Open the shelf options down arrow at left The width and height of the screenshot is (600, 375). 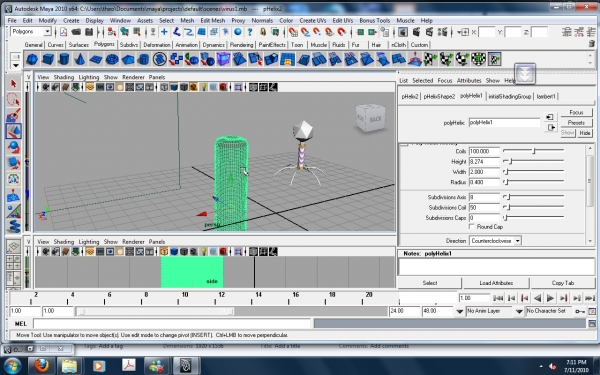coord(15,65)
